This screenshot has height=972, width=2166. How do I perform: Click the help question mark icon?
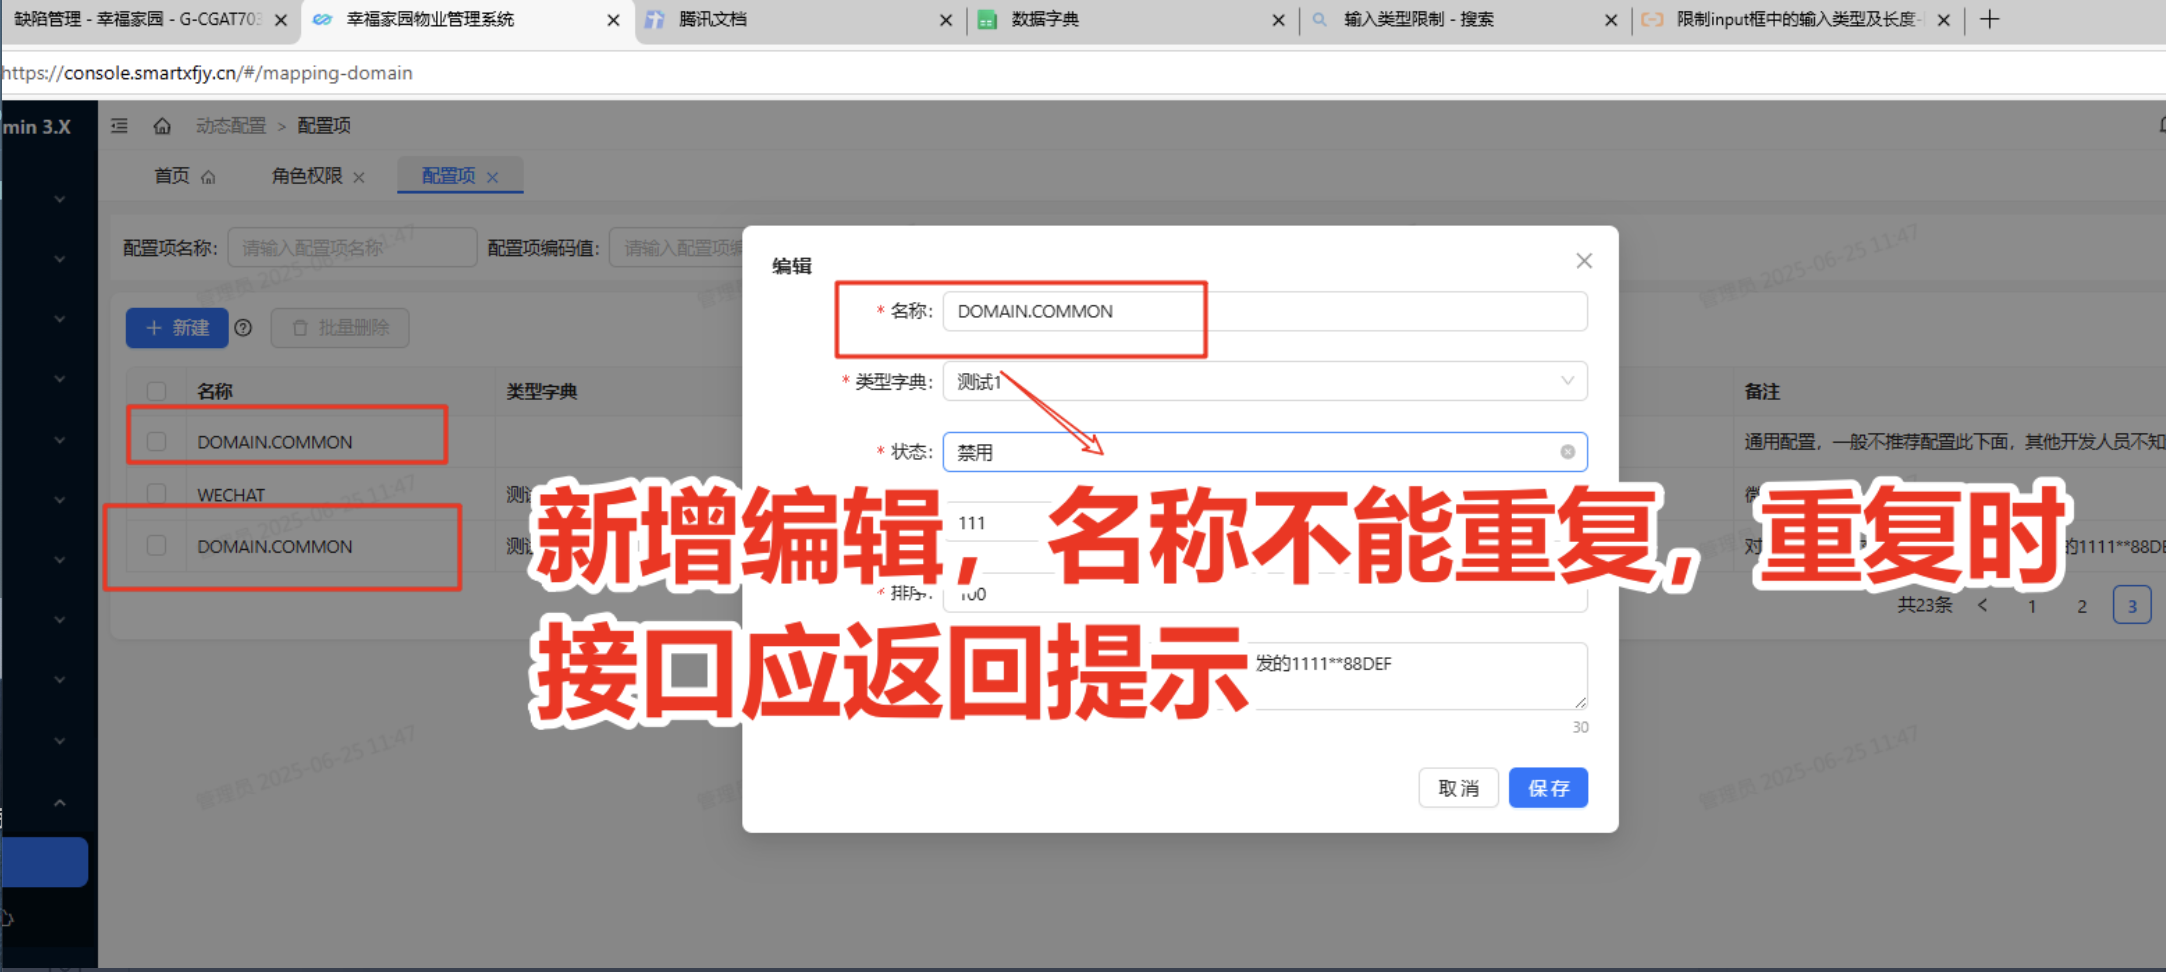click(243, 328)
